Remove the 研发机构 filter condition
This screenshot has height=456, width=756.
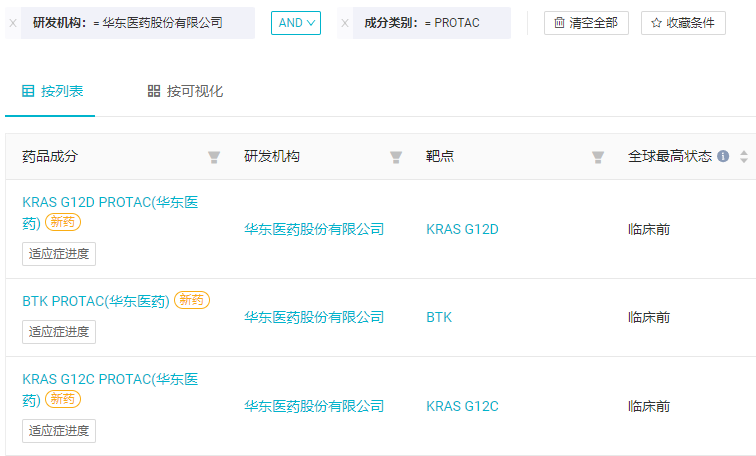click(x=13, y=23)
